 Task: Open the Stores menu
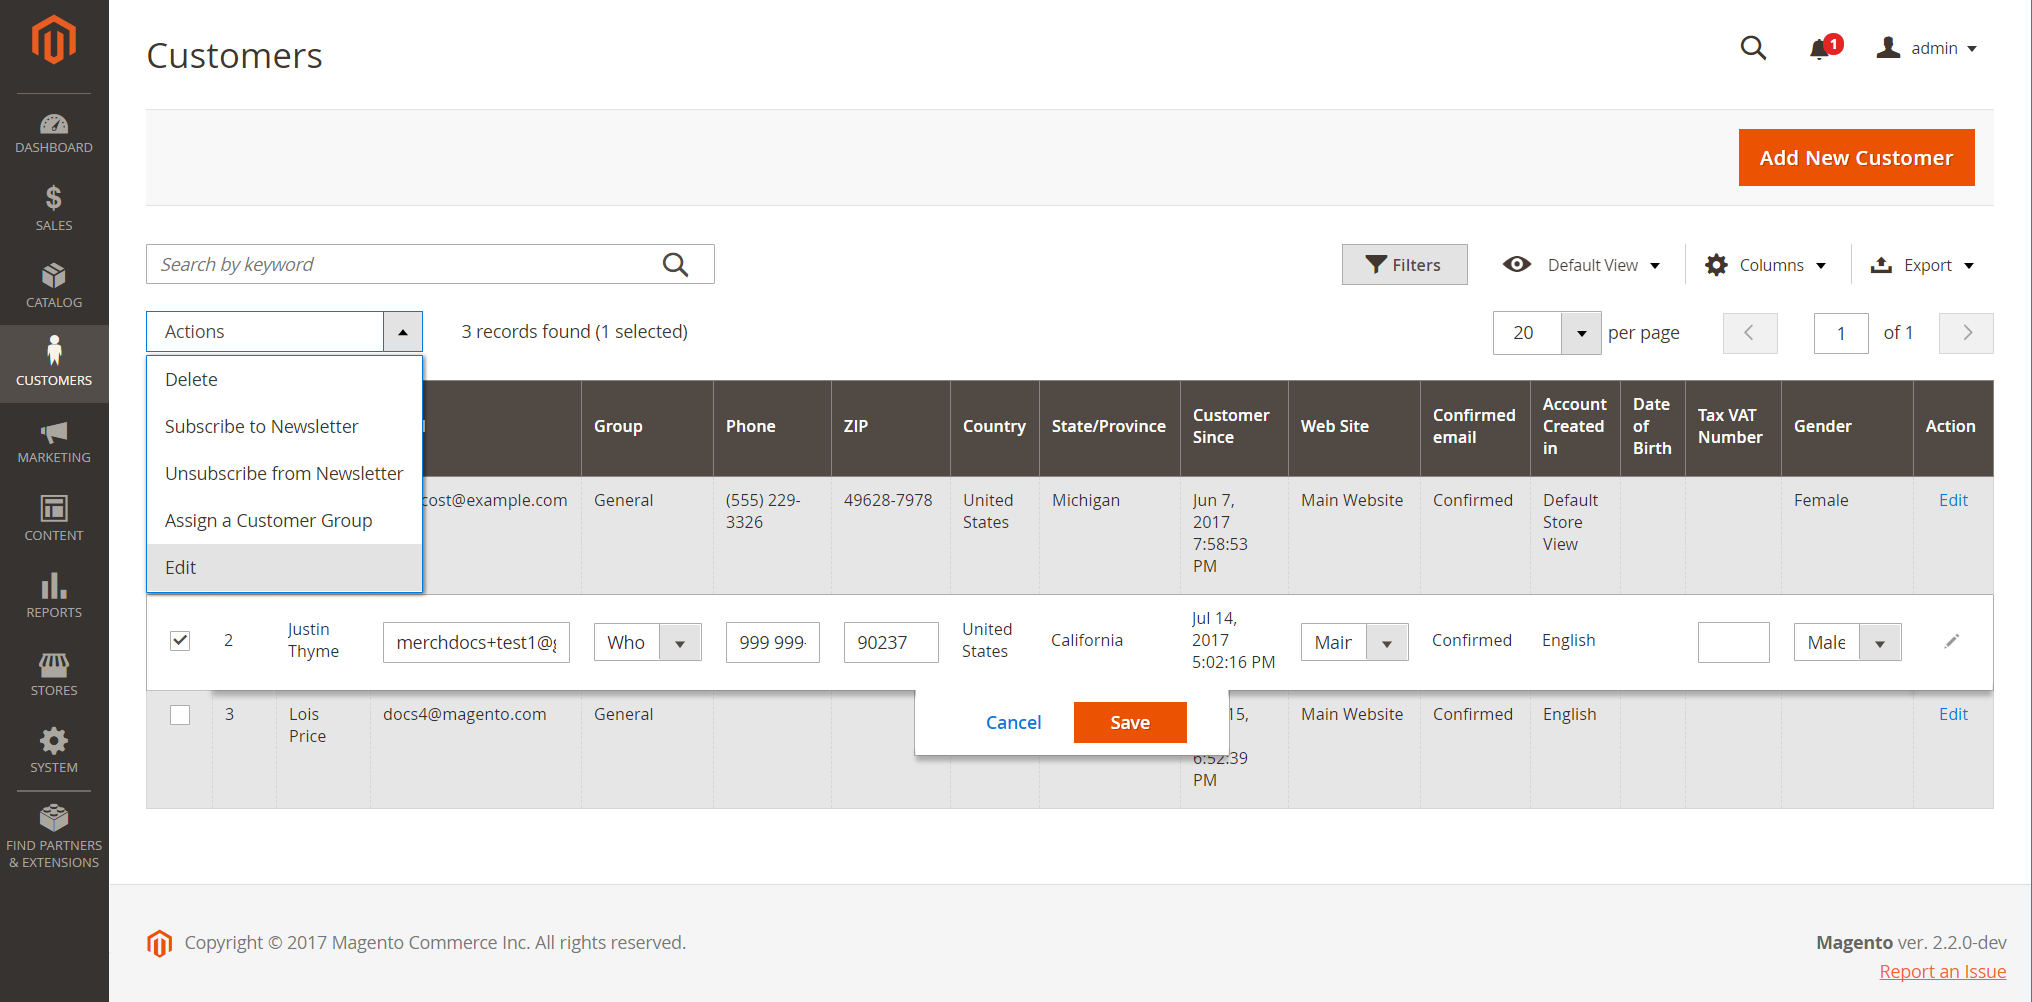pyautogui.click(x=54, y=673)
